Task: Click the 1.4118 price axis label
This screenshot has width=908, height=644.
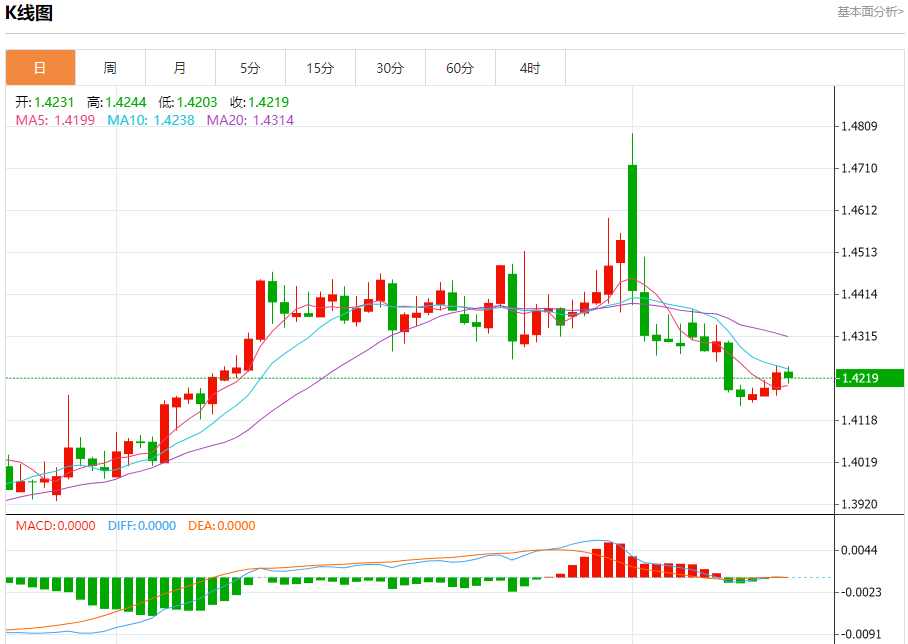Action: (x=859, y=420)
